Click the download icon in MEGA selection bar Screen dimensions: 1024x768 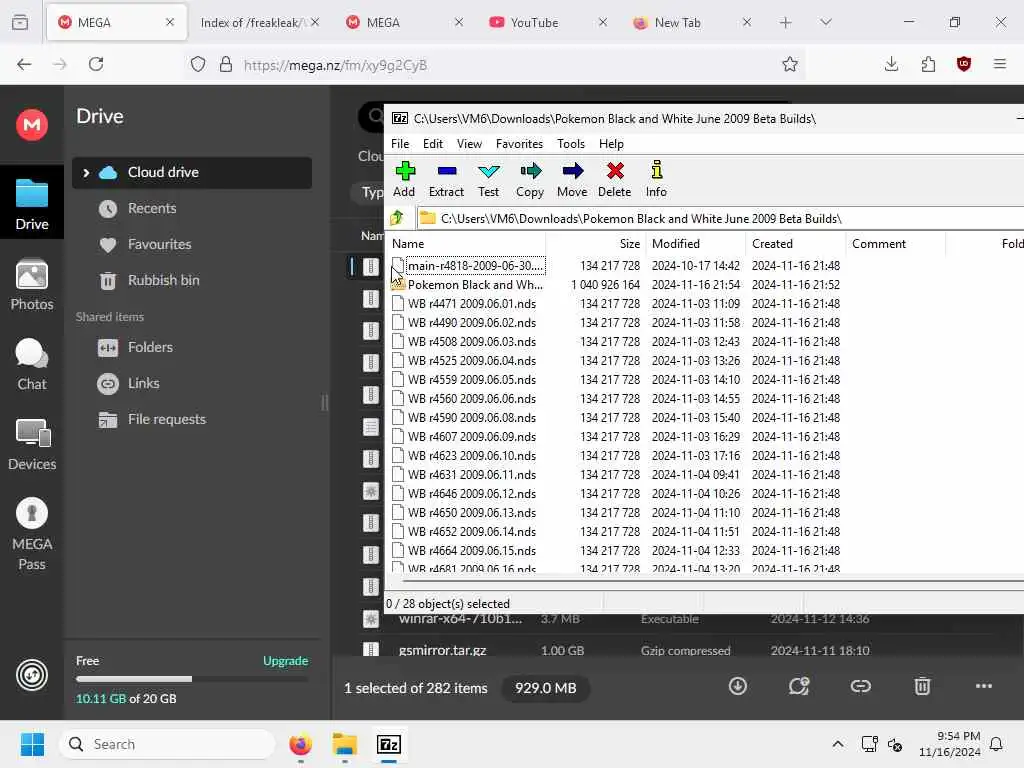pos(737,686)
